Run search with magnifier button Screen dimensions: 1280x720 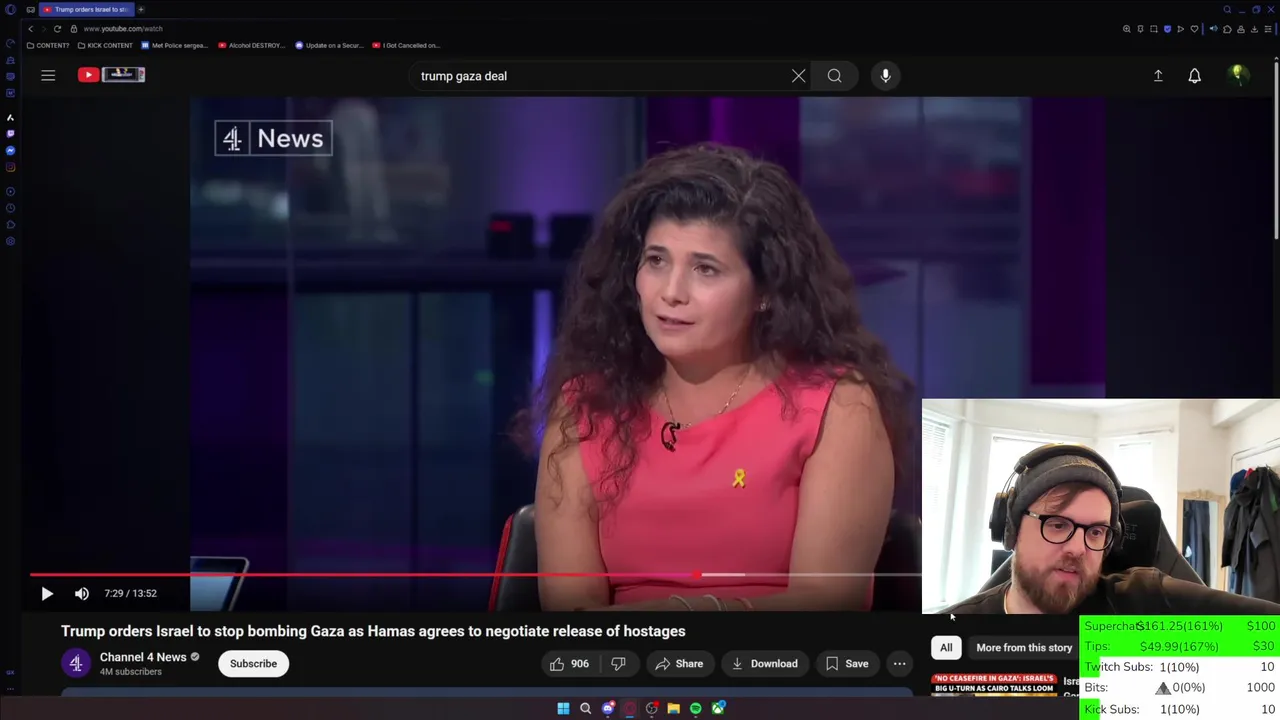click(834, 76)
